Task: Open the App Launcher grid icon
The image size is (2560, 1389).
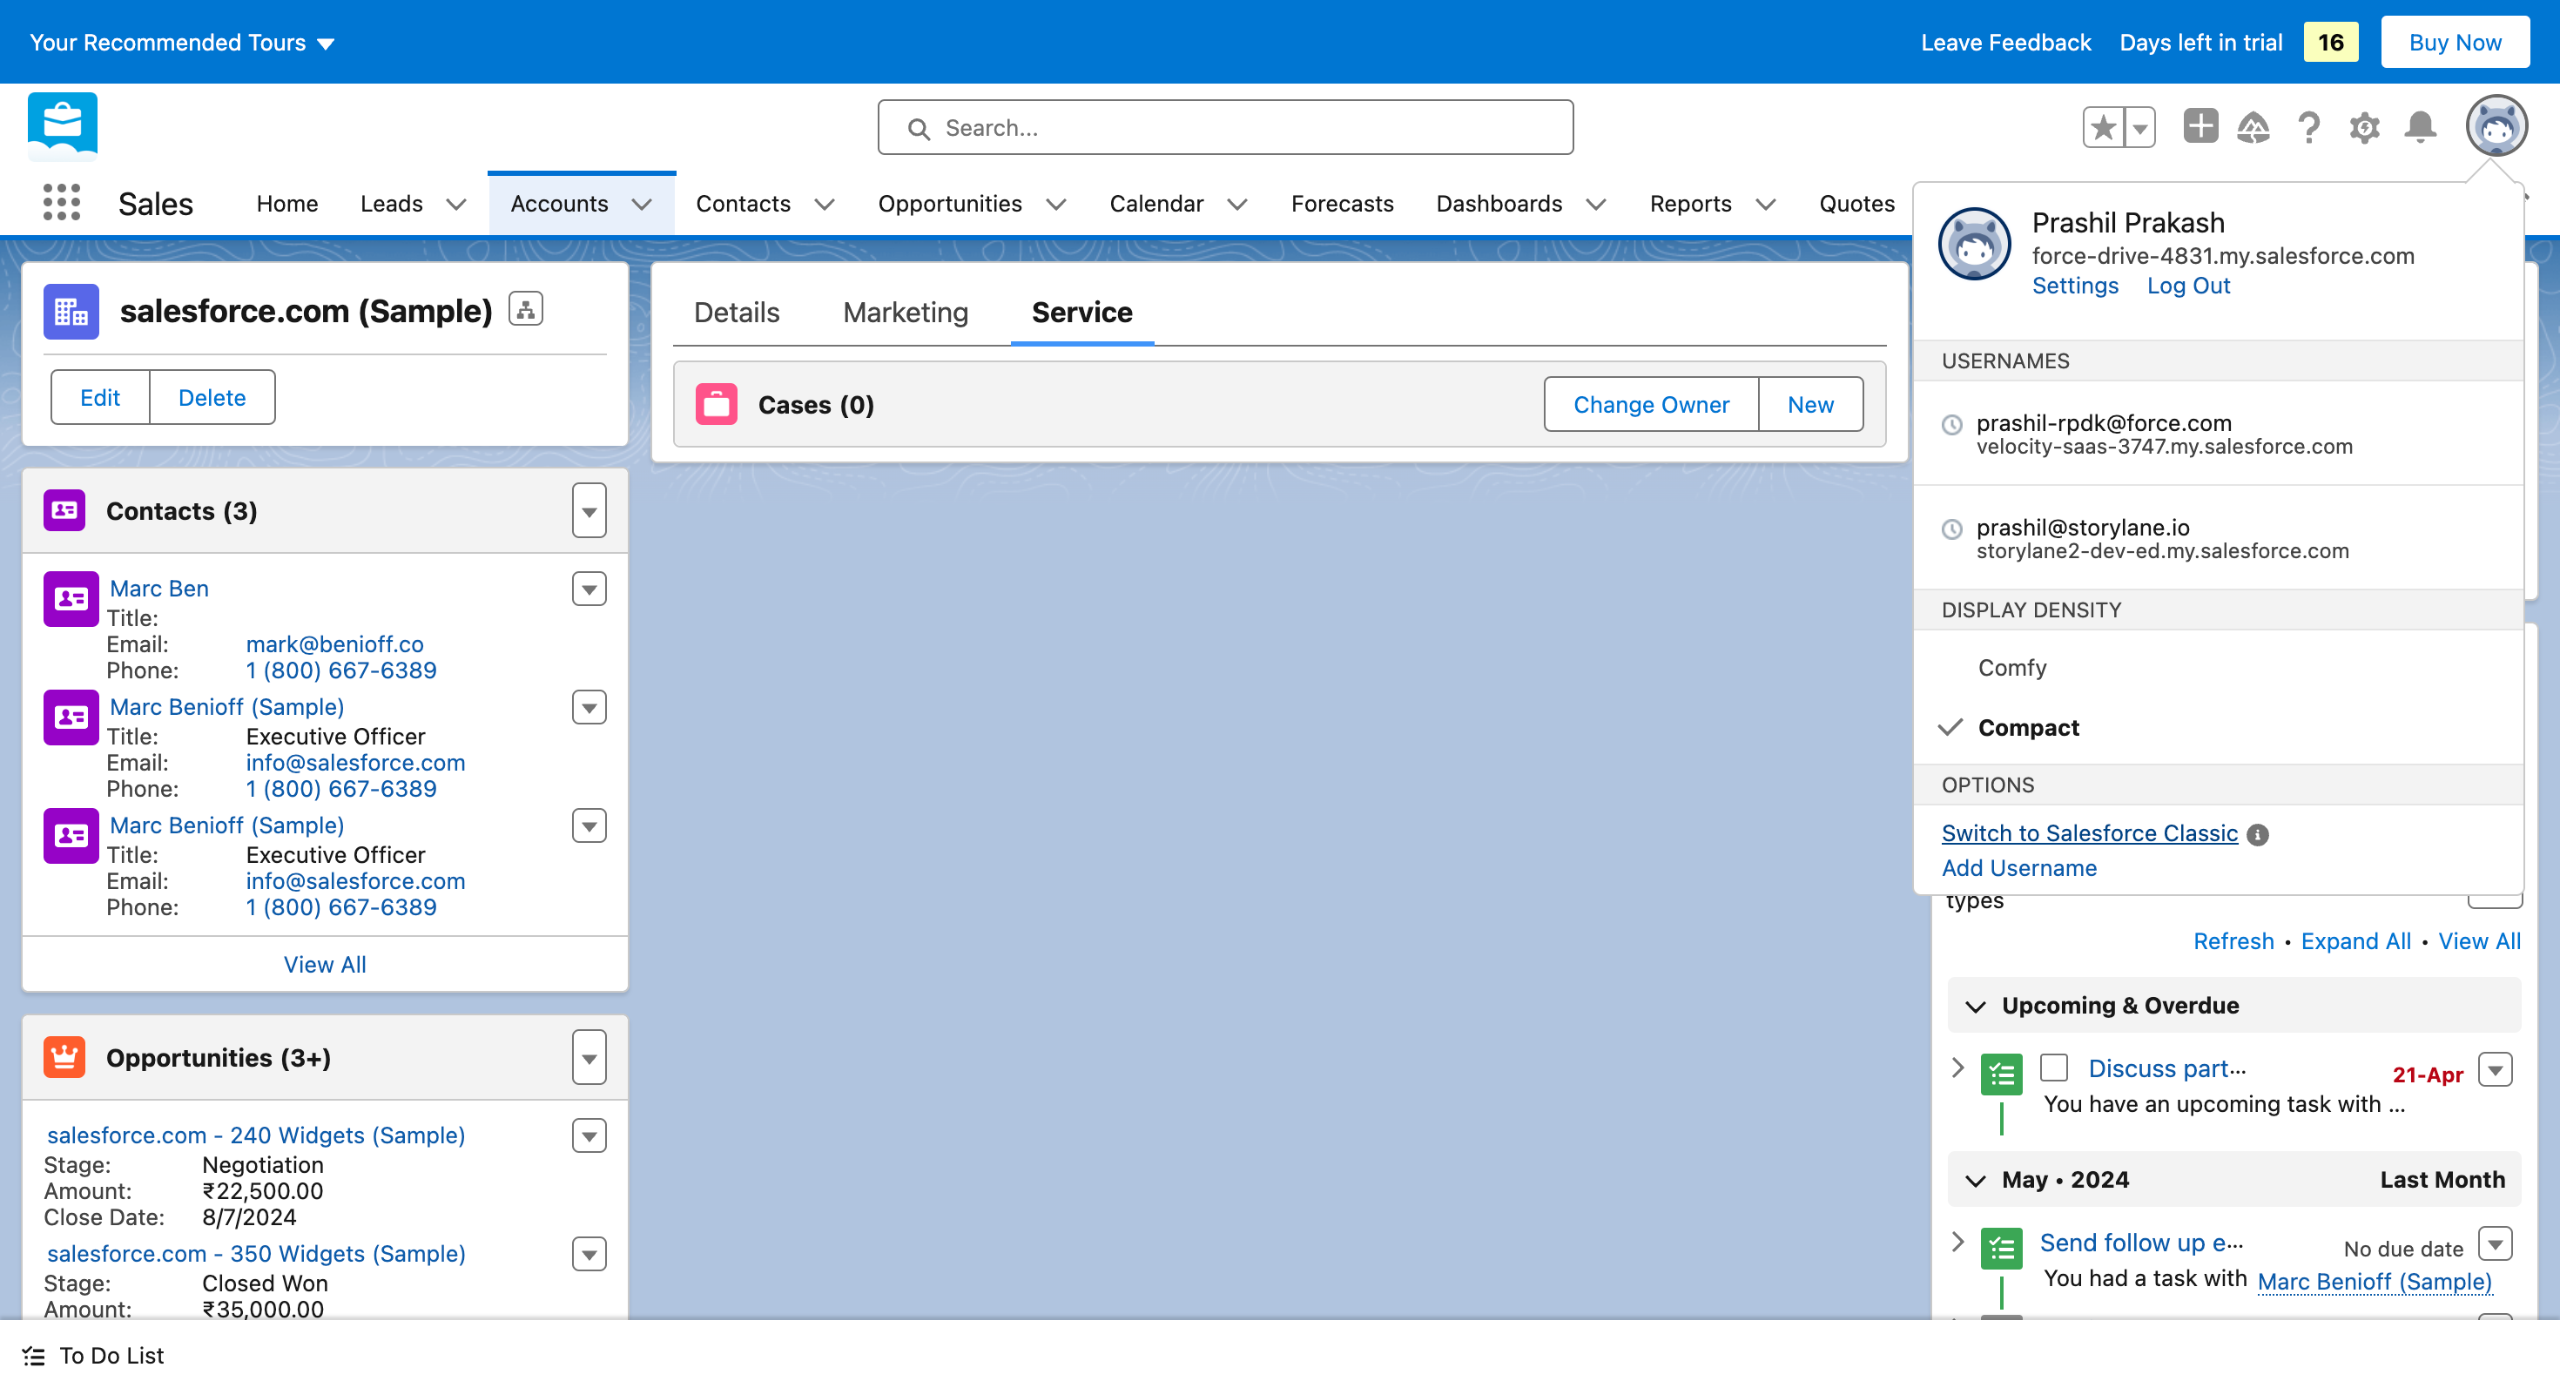Action: [62, 203]
